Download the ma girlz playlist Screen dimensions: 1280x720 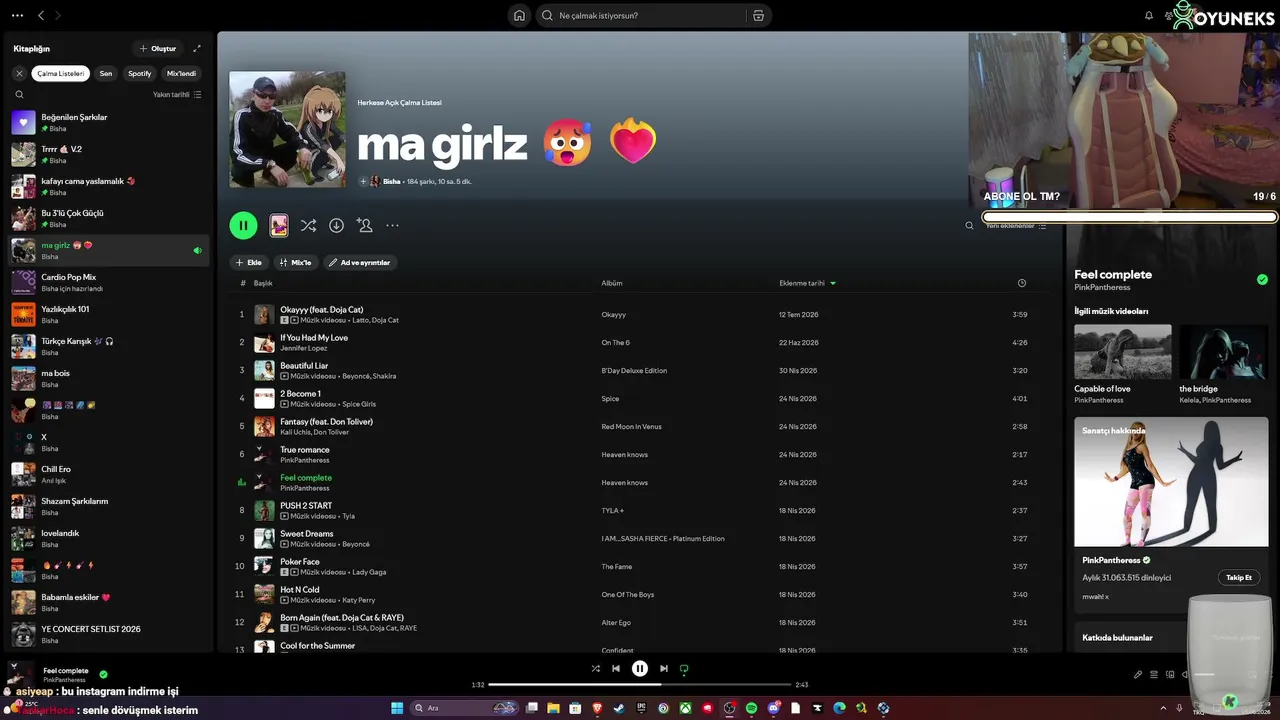tap(336, 226)
